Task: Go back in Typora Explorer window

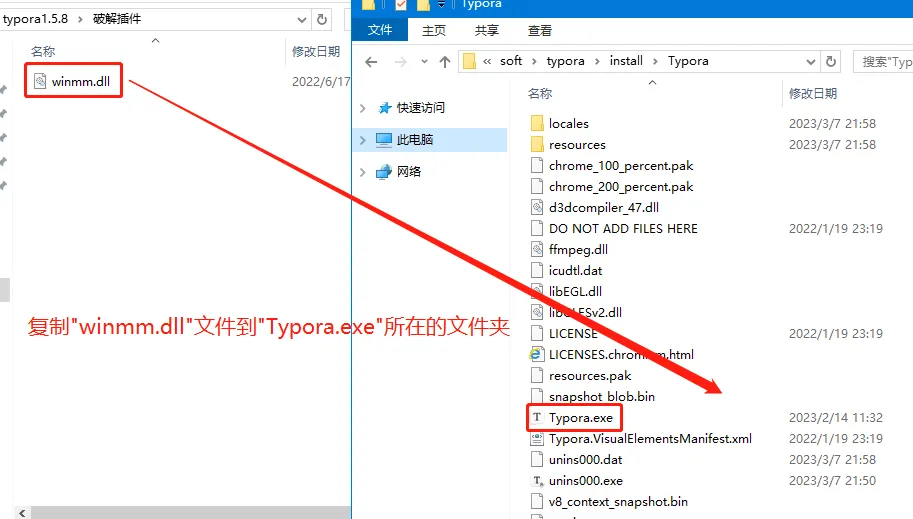Action: tap(371, 61)
